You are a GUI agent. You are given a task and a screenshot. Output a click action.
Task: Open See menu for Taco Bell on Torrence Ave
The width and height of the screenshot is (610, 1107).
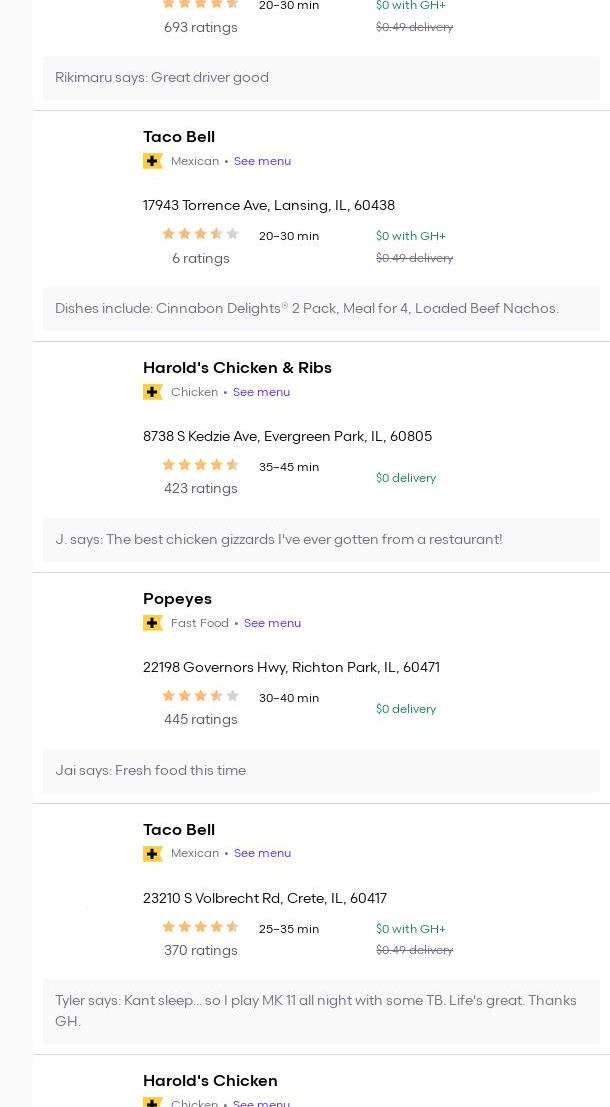click(x=262, y=161)
